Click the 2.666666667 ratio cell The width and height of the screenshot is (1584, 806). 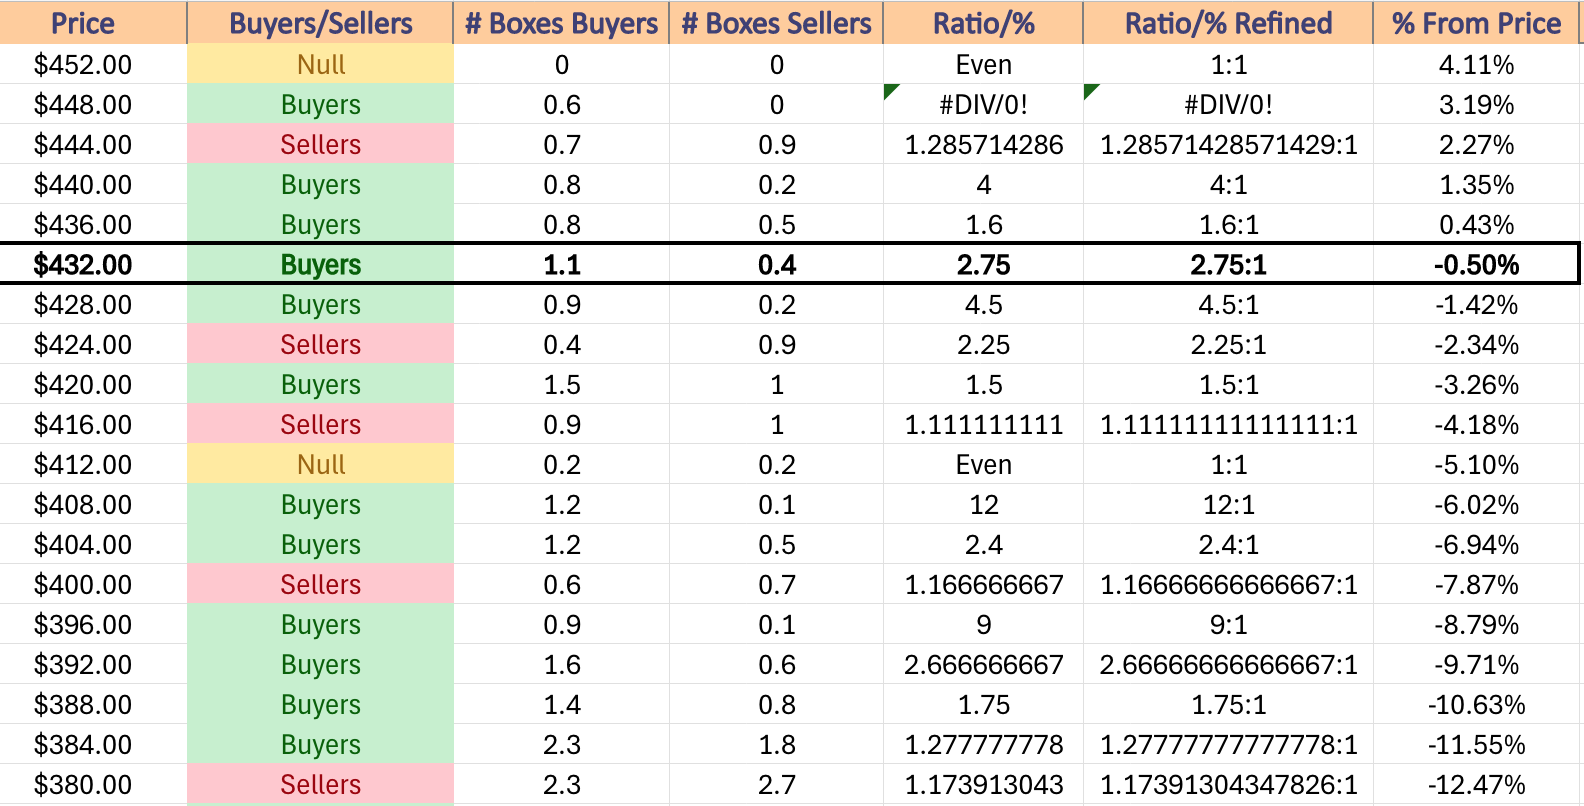coord(983,664)
